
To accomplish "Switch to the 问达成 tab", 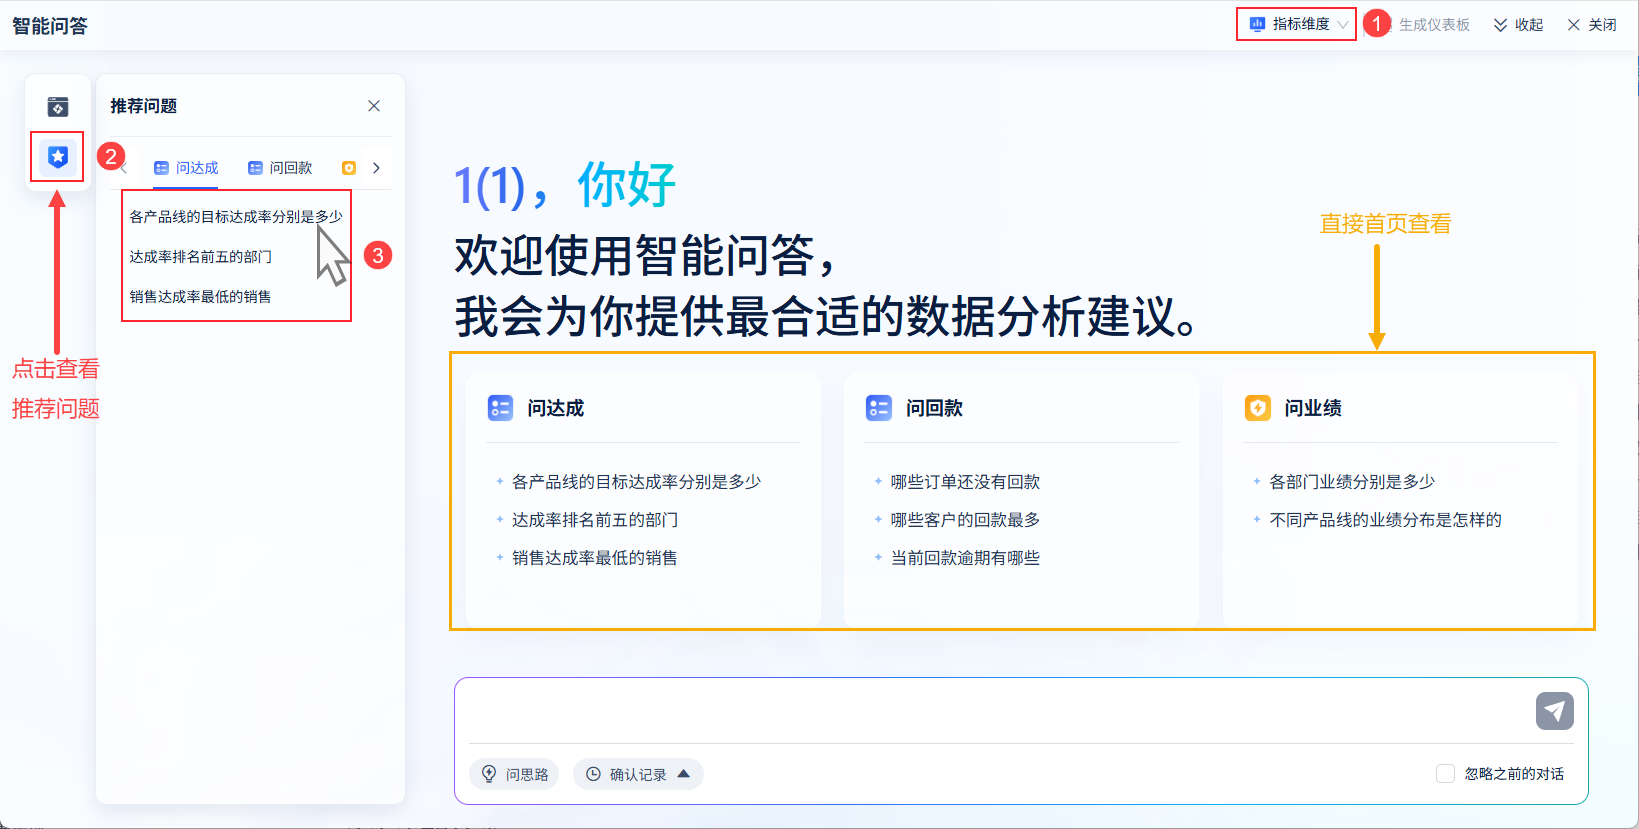I will click(x=187, y=168).
